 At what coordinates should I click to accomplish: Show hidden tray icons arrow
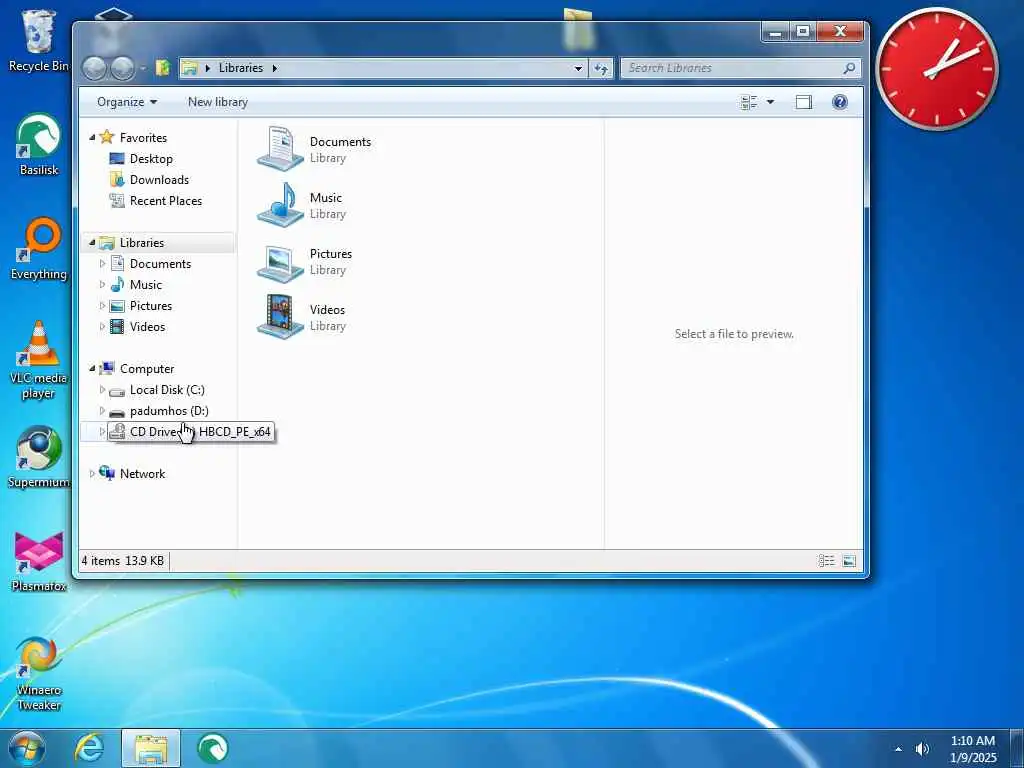[x=898, y=749]
